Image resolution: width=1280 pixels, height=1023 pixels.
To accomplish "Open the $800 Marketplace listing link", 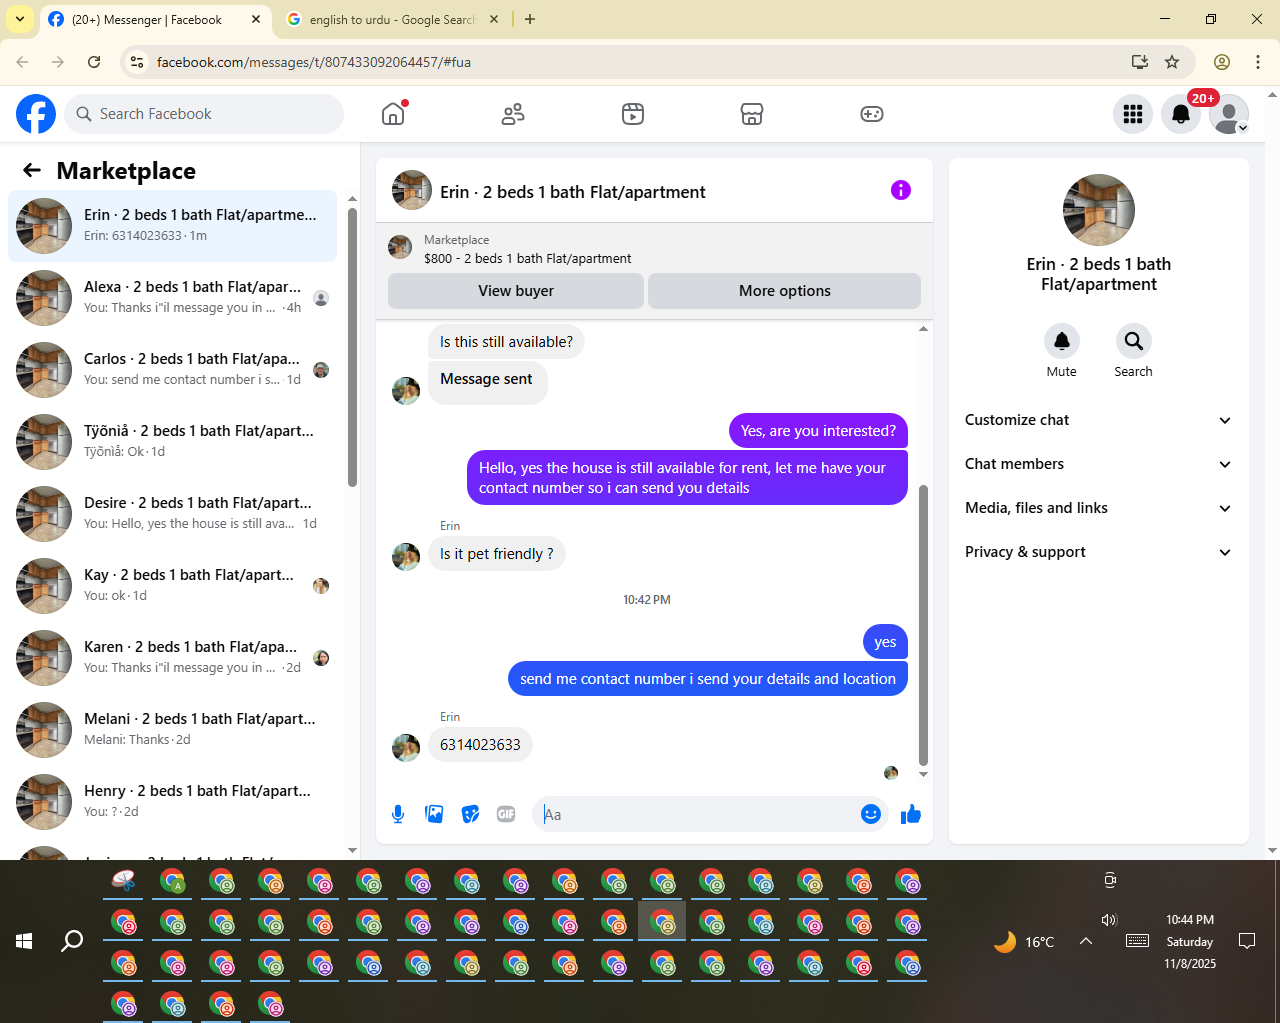I will click(x=527, y=258).
